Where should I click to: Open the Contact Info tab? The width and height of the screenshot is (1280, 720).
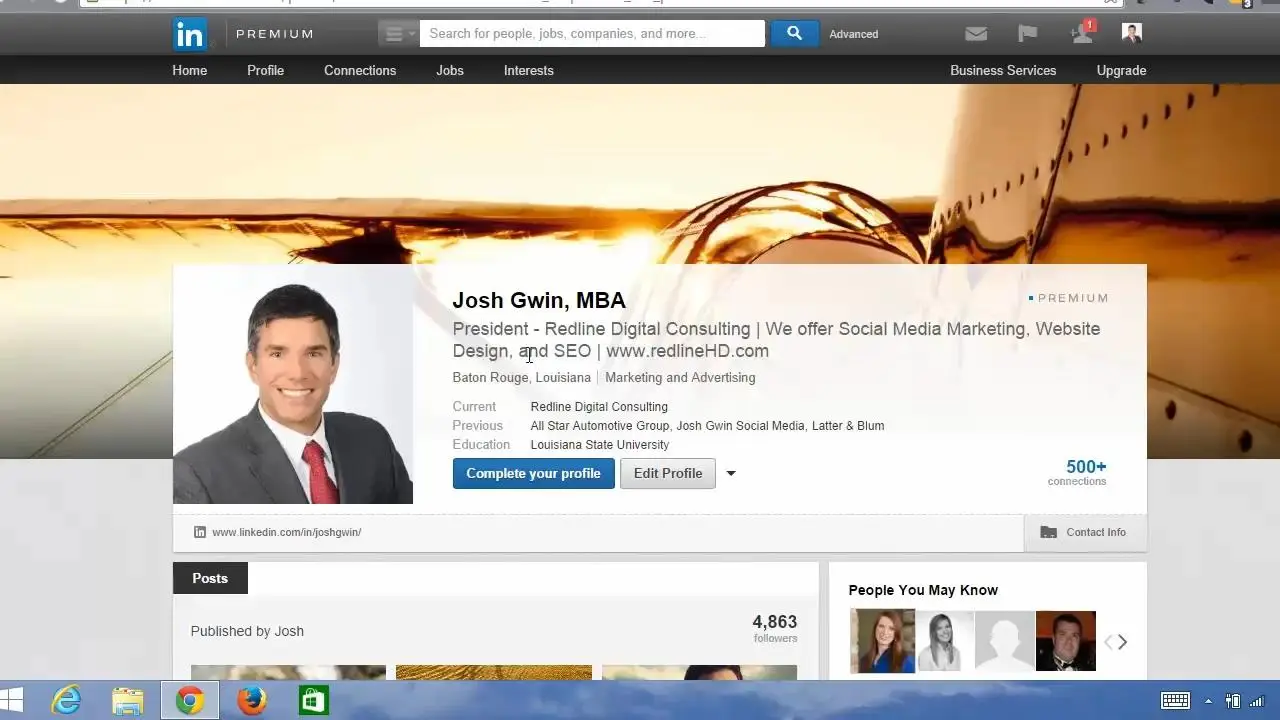(x=1085, y=532)
